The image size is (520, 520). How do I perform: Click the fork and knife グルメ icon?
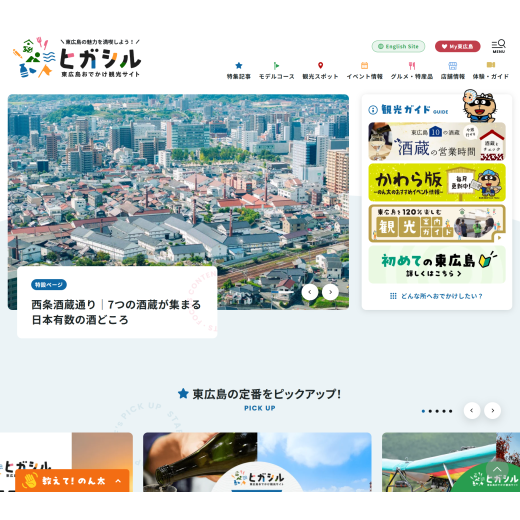pos(412,65)
